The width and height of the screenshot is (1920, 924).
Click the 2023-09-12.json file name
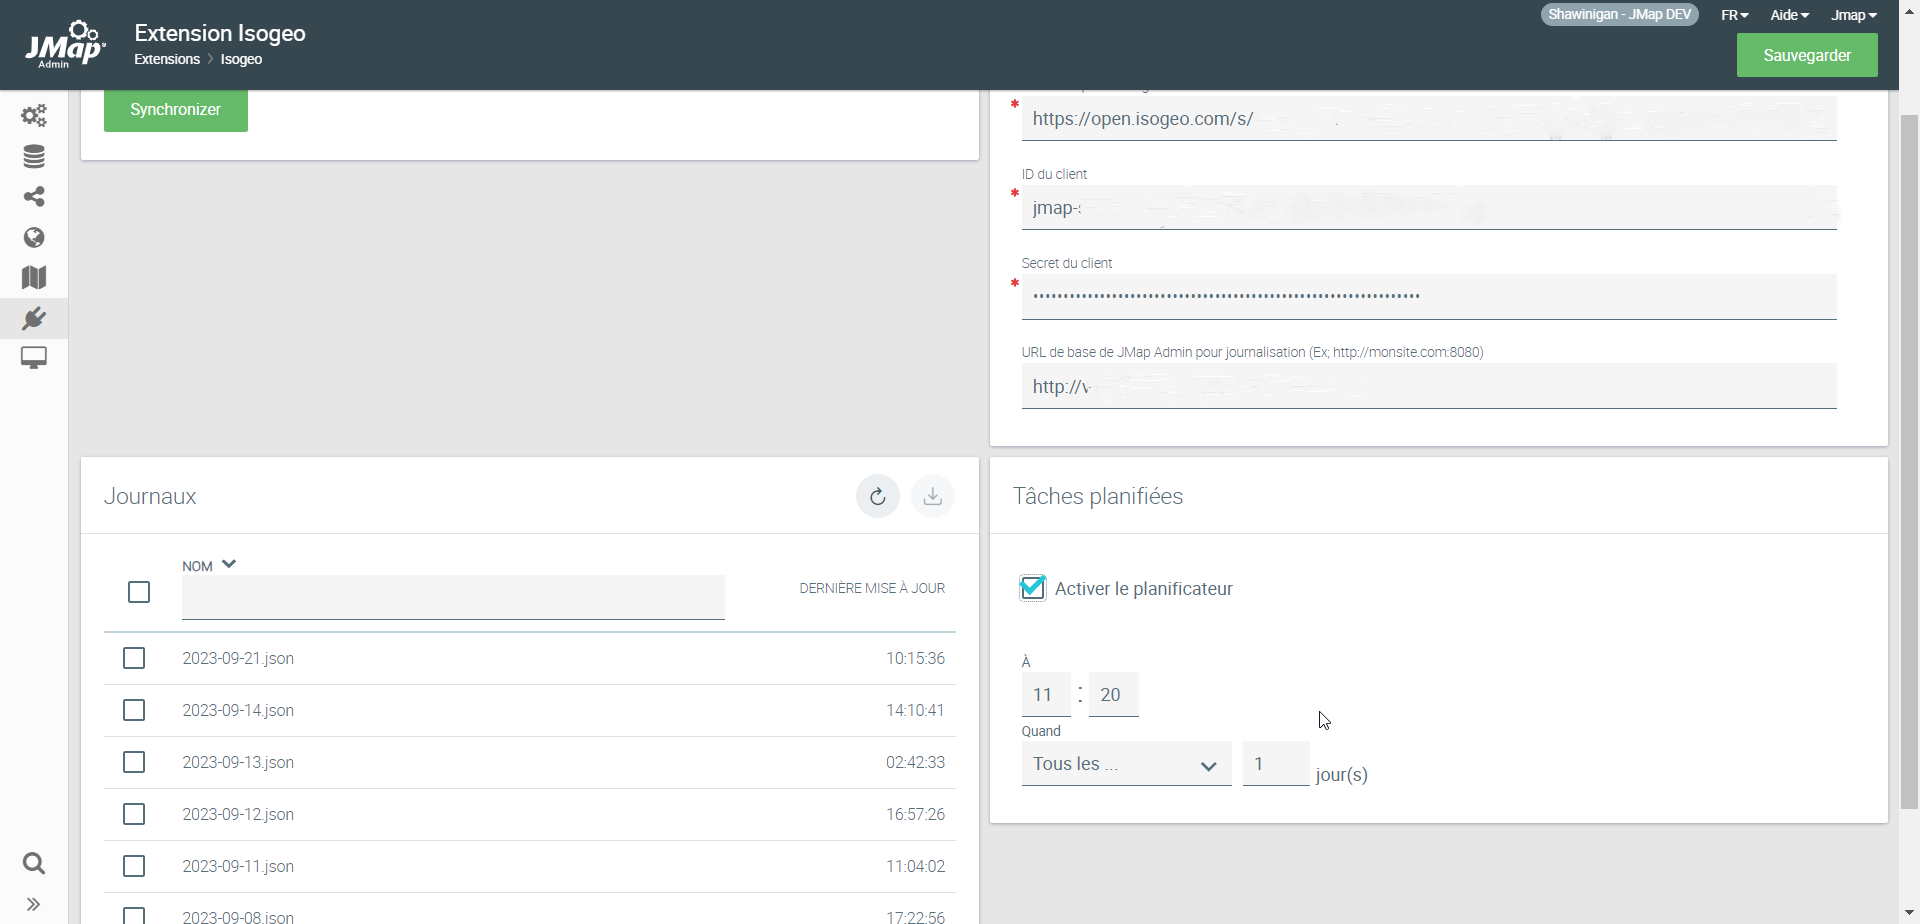(x=238, y=814)
